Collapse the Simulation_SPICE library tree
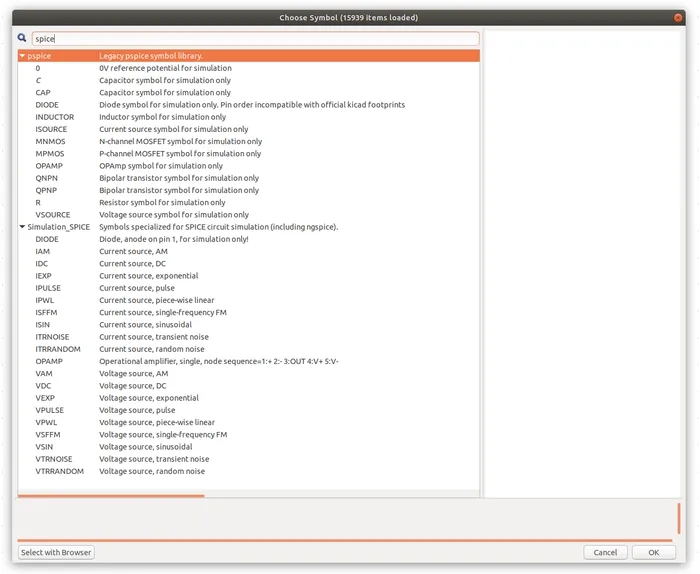This screenshot has width=700, height=574. click(x=23, y=227)
